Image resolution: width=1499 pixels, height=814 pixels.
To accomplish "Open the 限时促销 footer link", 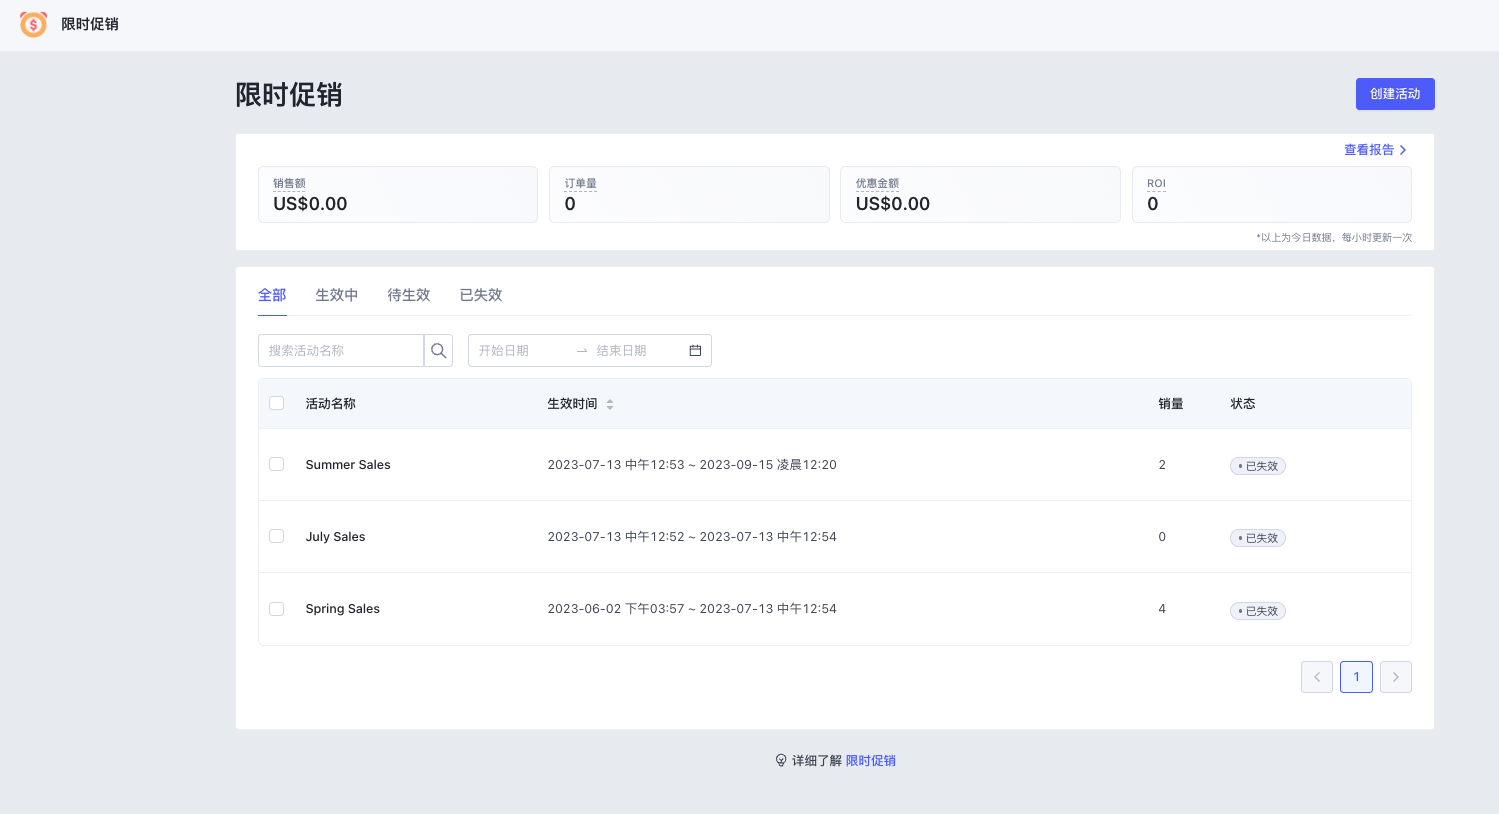I will 870,760.
